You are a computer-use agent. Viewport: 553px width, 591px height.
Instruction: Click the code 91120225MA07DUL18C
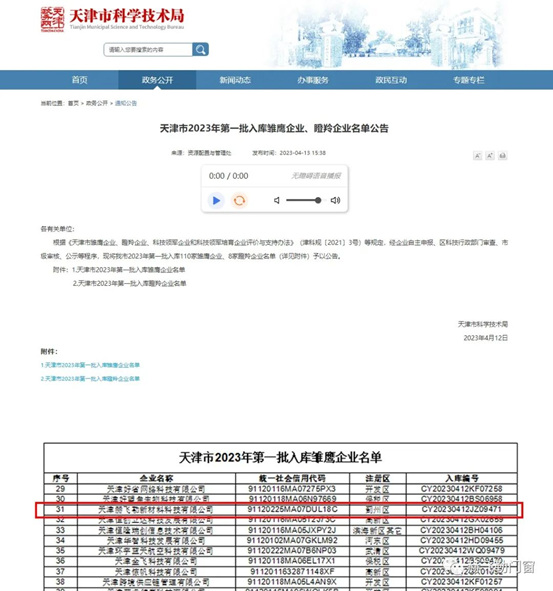[x=293, y=509]
